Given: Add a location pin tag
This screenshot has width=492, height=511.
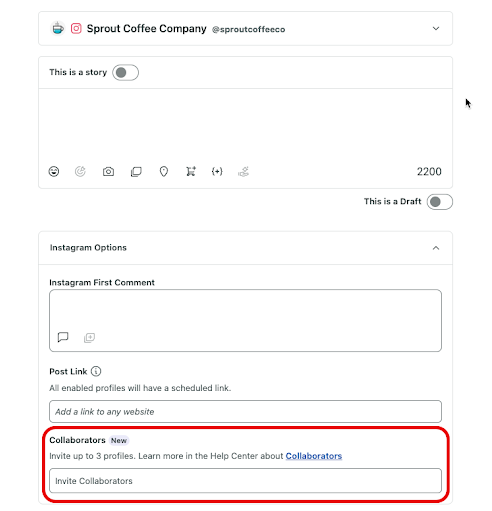Looking at the screenshot, I should click(164, 172).
